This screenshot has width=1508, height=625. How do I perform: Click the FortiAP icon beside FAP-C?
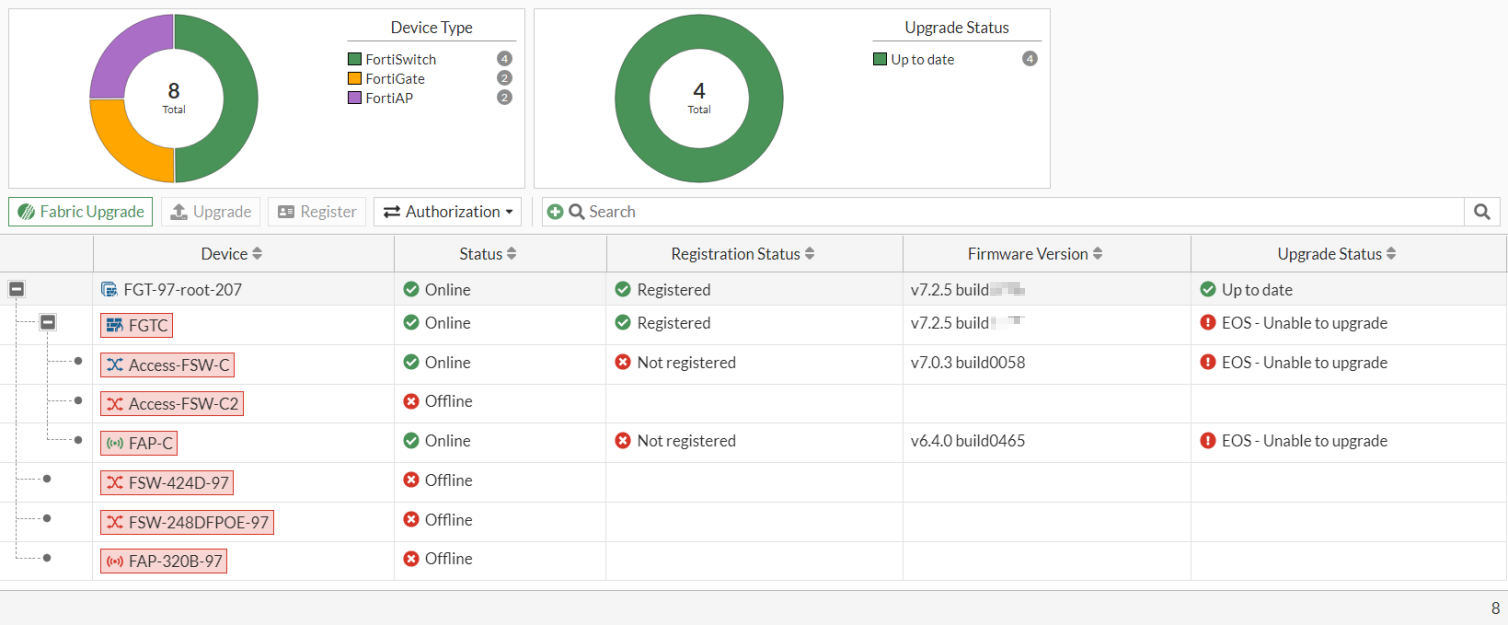115,443
